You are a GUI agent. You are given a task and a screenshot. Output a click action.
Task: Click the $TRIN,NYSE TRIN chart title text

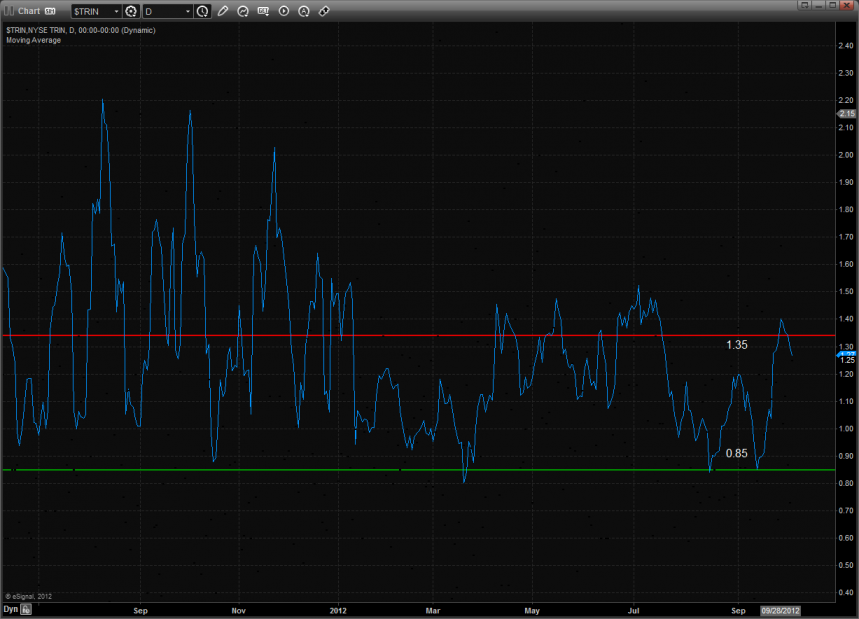[81, 30]
